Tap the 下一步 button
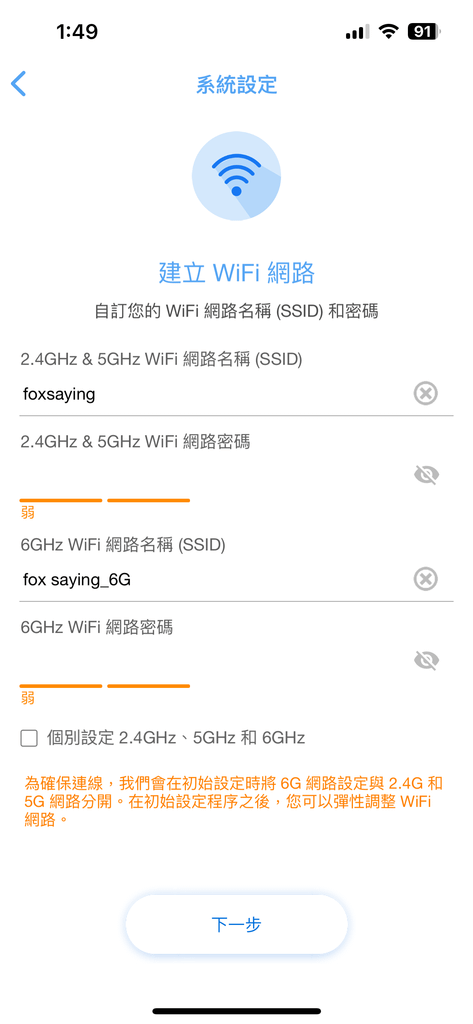 pyautogui.click(x=236, y=925)
